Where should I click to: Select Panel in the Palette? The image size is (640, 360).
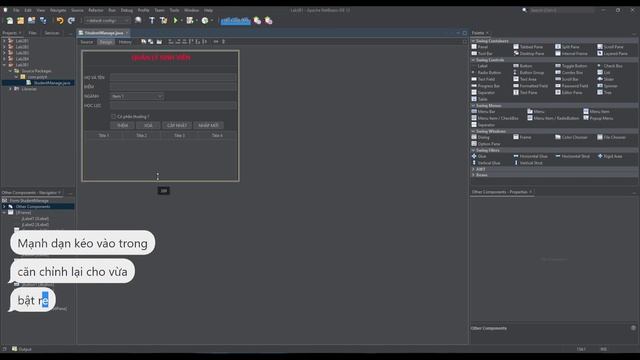tap(480, 47)
